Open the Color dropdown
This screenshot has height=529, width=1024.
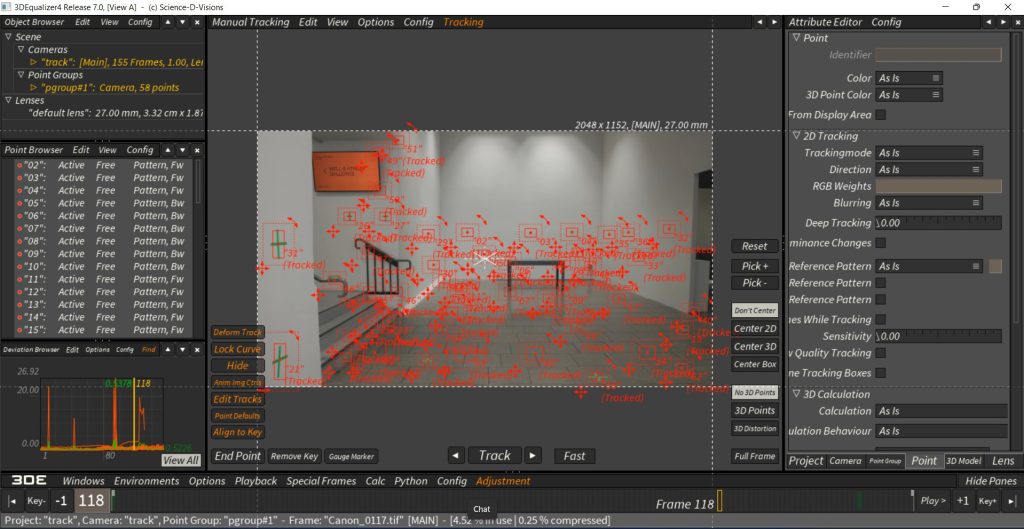[x=908, y=78]
